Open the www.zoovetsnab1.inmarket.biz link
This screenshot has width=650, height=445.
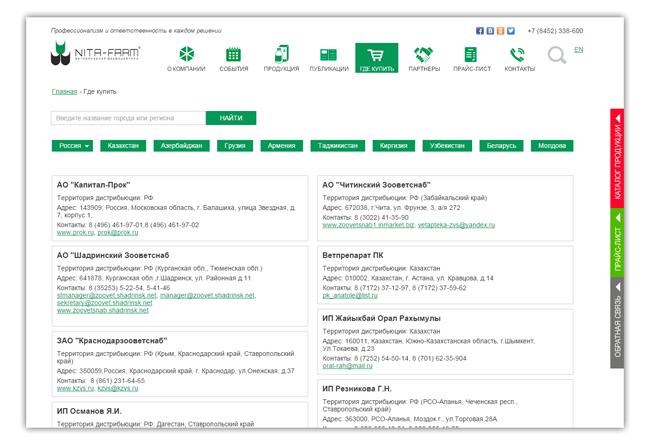point(368,225)
